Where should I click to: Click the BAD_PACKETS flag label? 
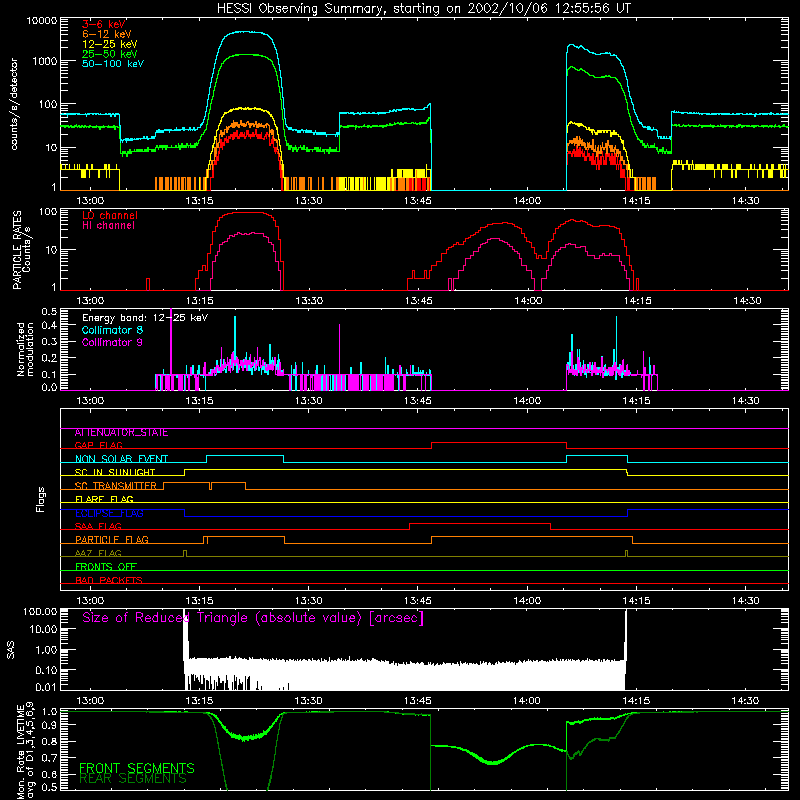[x=109, y=580]
